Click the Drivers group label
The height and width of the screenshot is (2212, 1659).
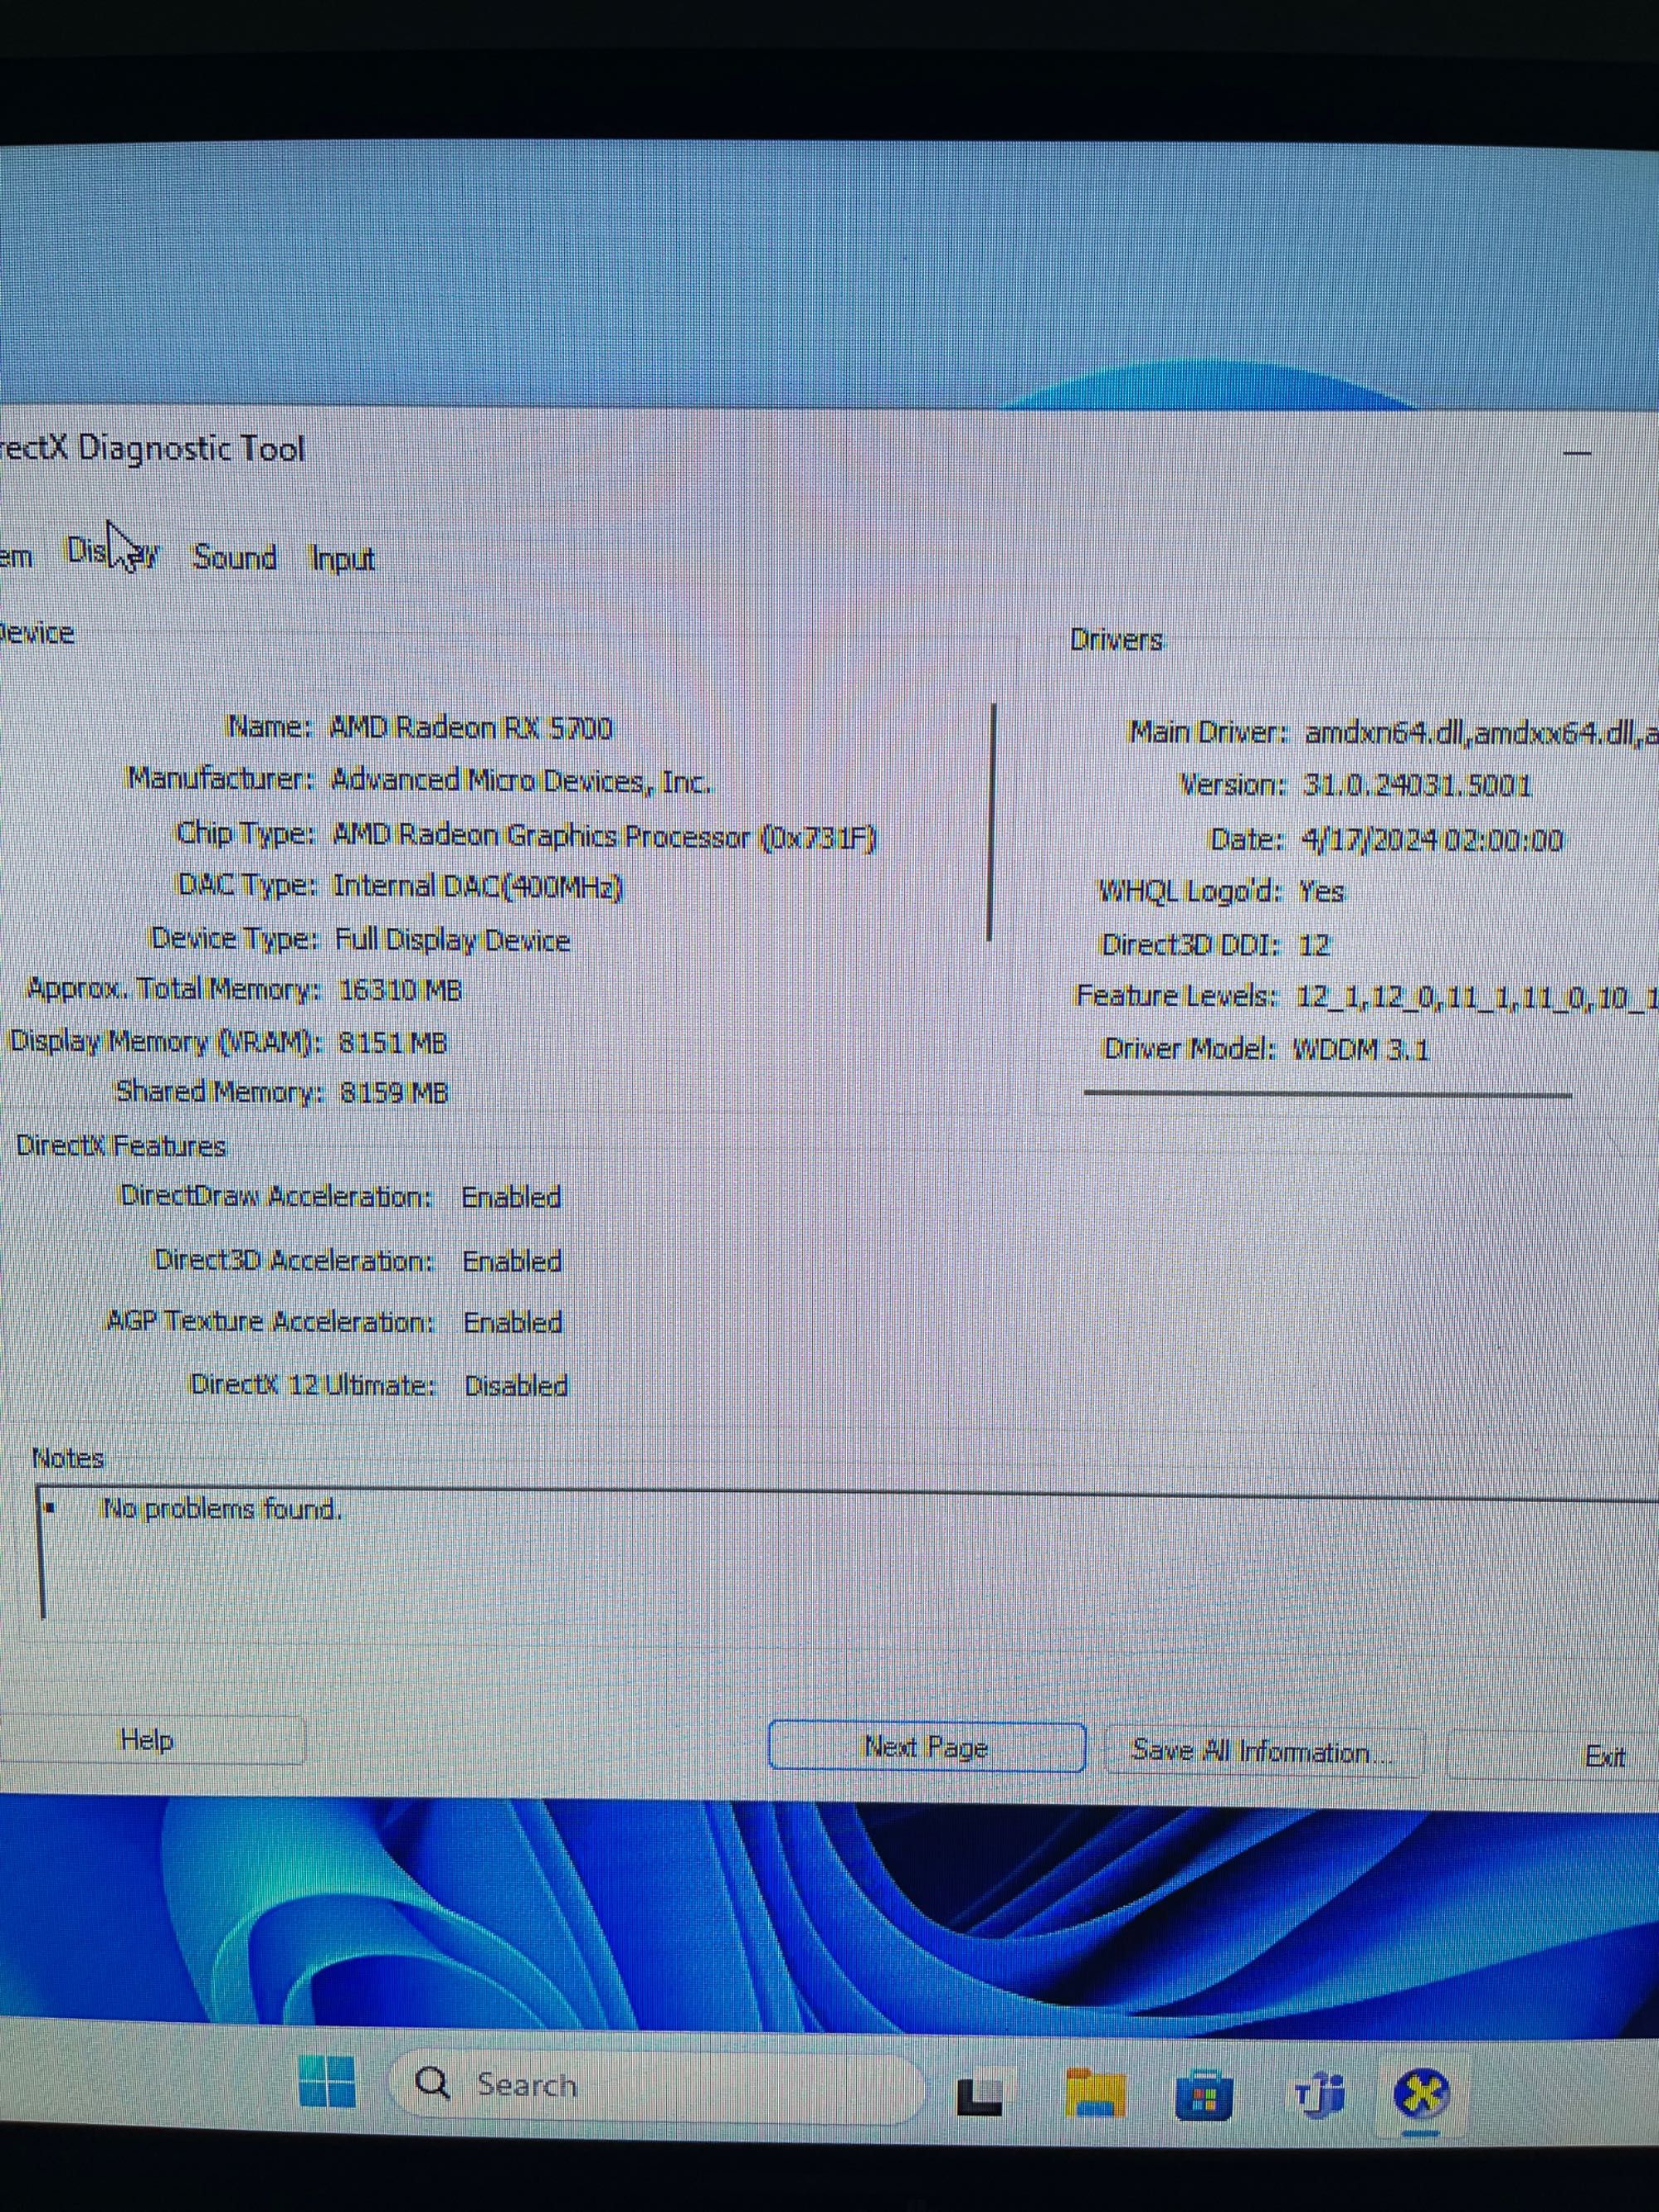[x=1116, y=640]
